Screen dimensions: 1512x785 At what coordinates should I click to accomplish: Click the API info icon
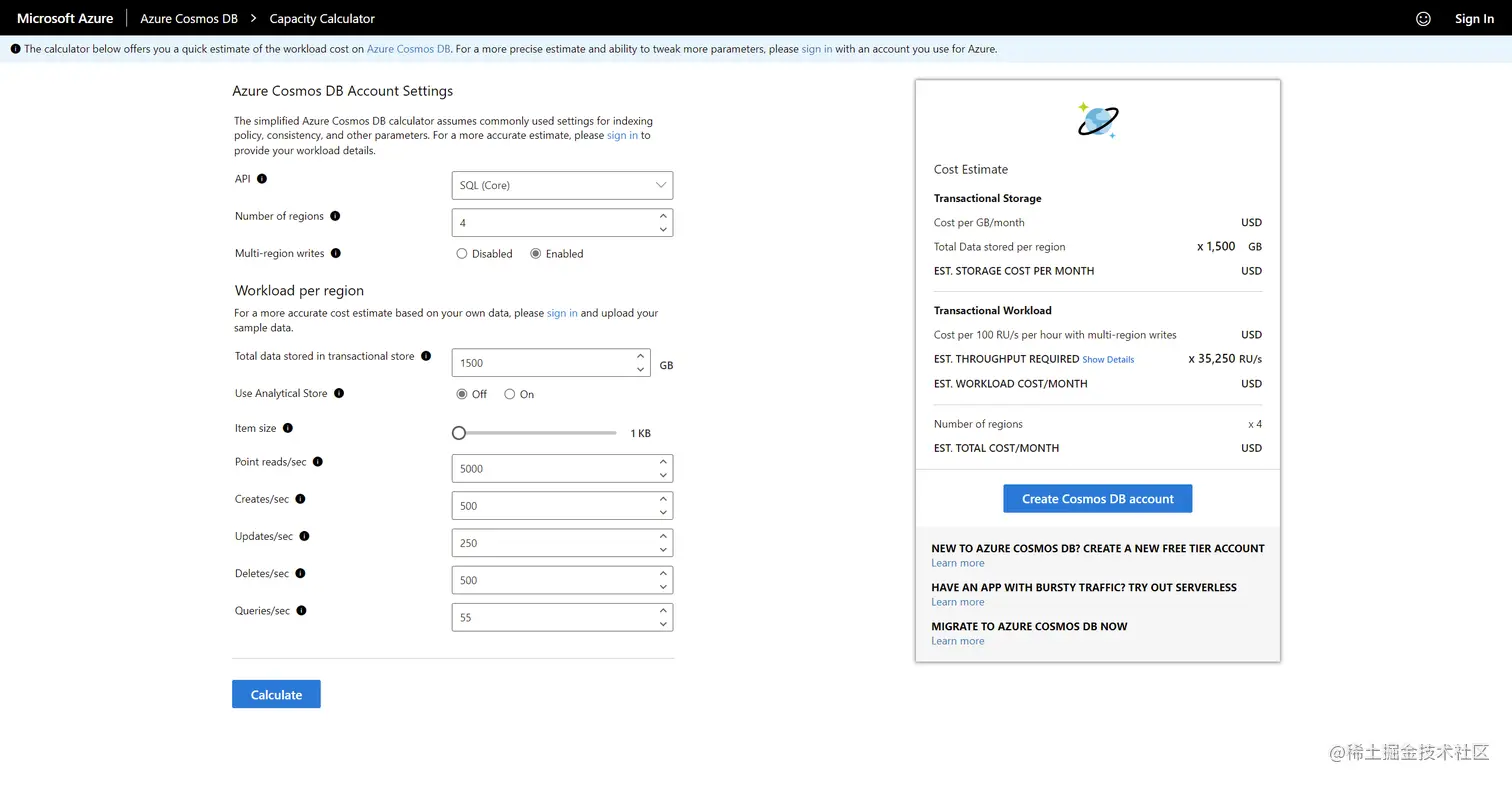coord(263,179)
